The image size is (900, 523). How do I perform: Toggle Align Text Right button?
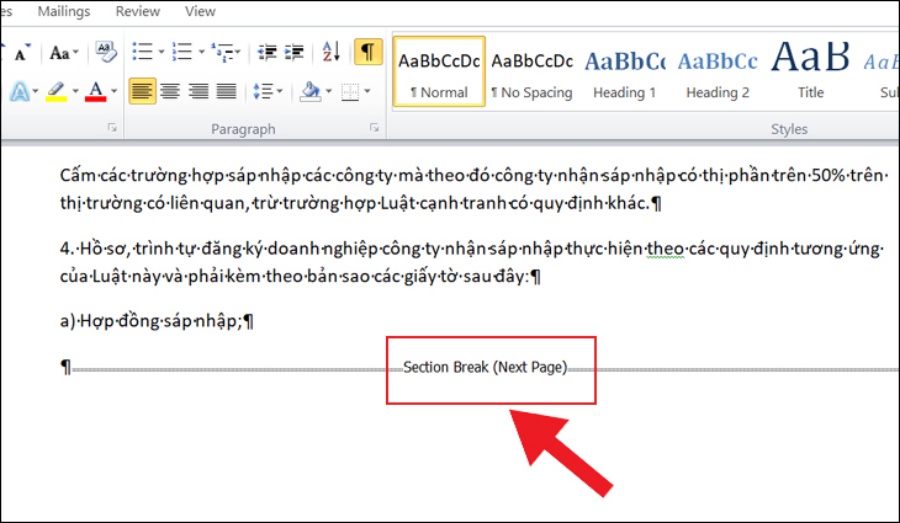[199, 92]
